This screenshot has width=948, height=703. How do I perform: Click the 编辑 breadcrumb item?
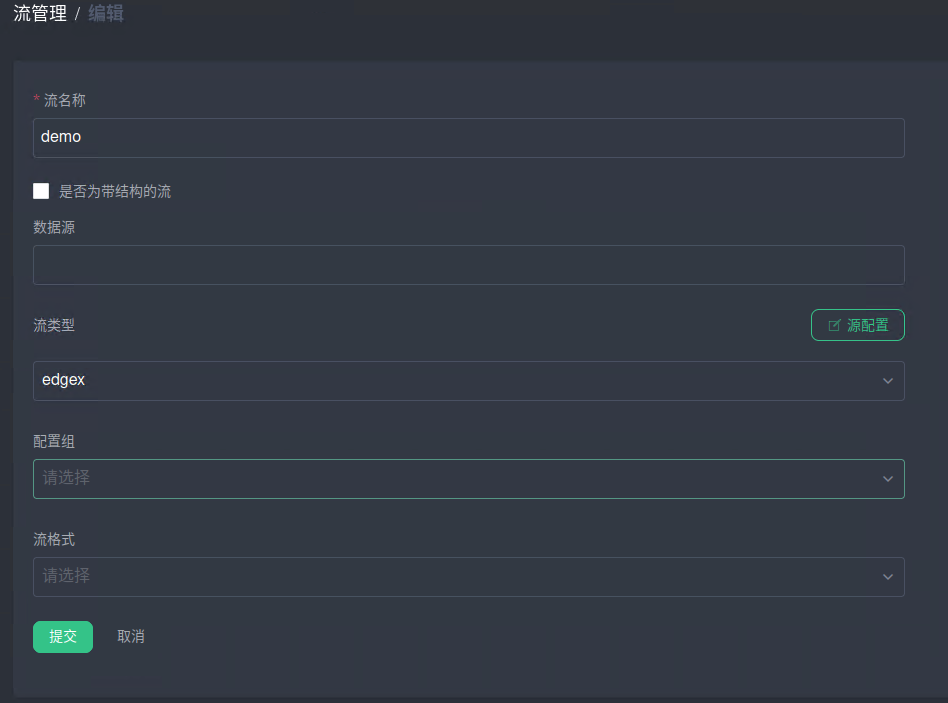click(x=106, y=14)
